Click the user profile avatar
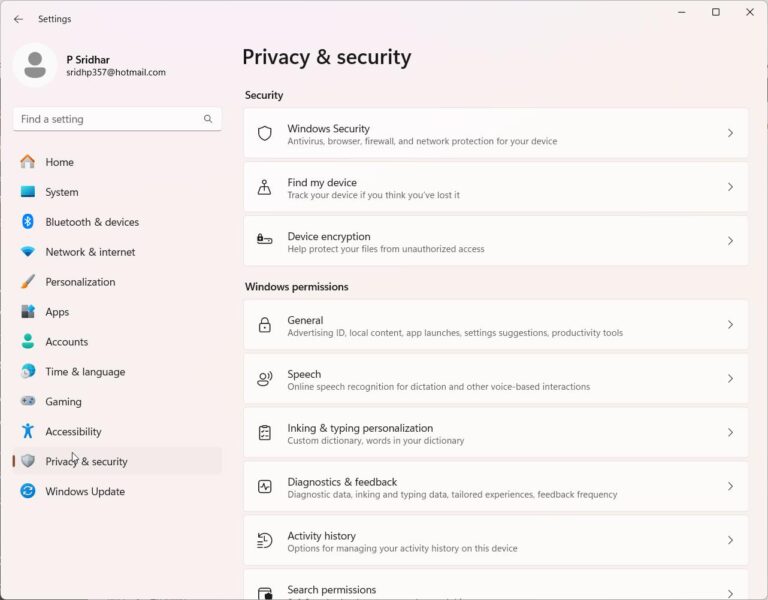768x600 pixels. coord(35,65)
